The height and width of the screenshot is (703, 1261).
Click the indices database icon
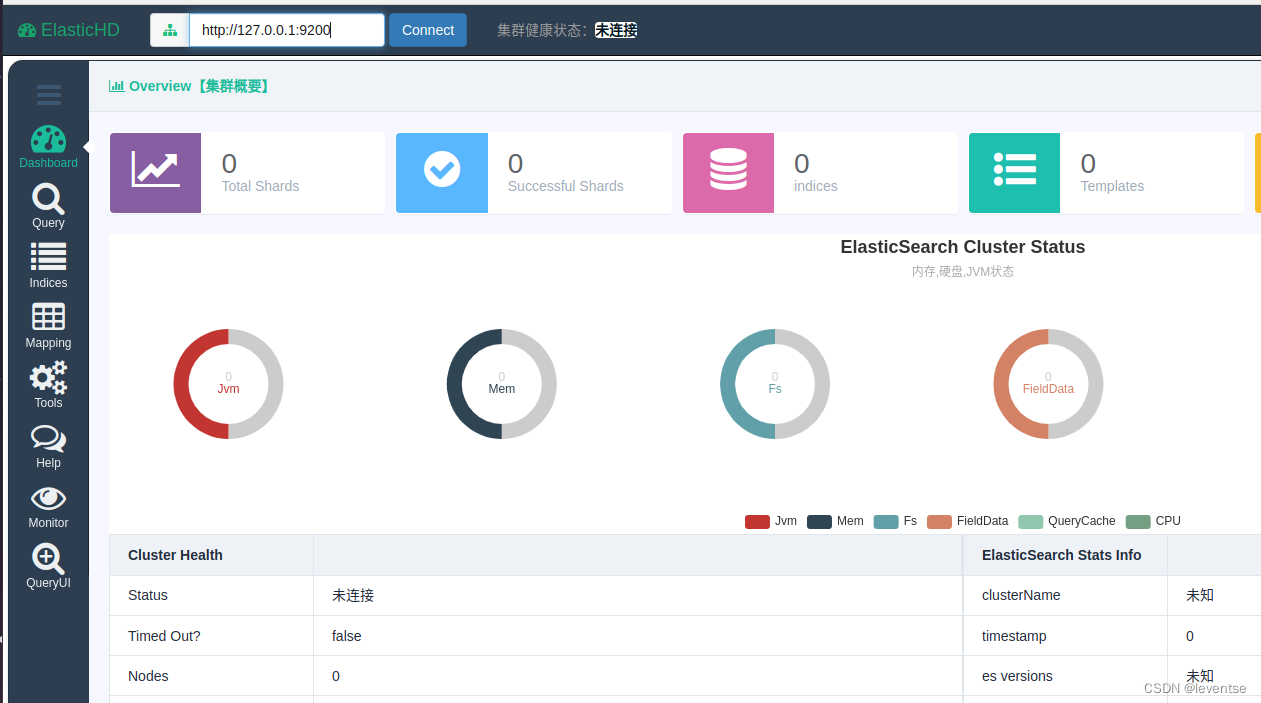[728, 172]
